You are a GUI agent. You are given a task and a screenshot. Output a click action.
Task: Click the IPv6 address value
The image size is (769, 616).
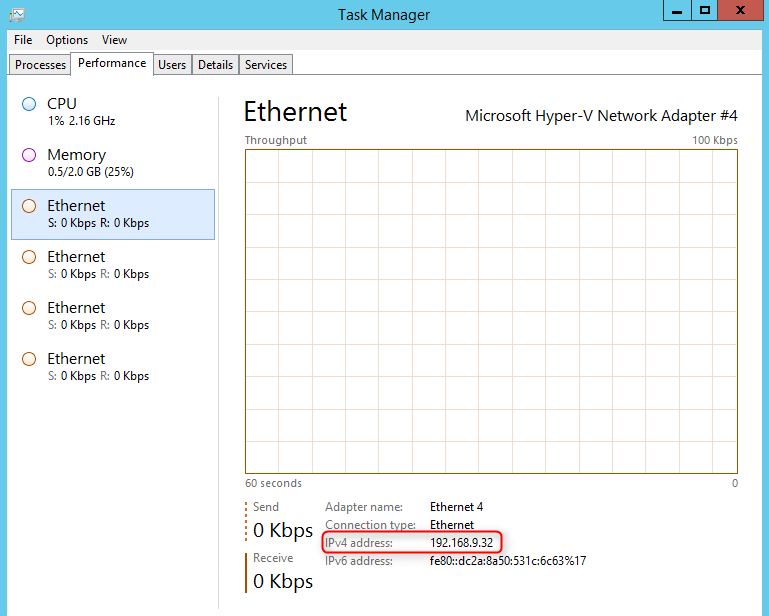tap(508, 561)
